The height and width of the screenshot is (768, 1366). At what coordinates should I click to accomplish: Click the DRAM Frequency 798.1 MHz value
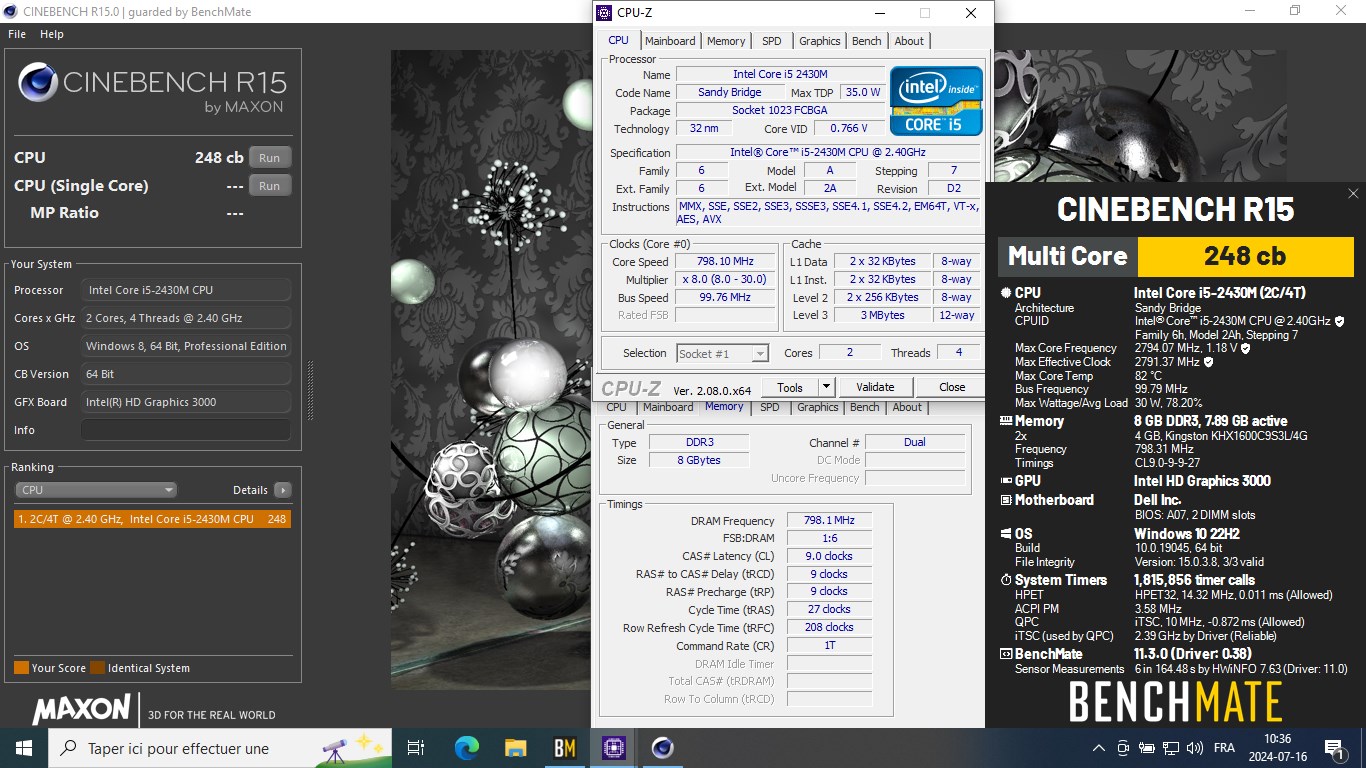tap(829, 521)
